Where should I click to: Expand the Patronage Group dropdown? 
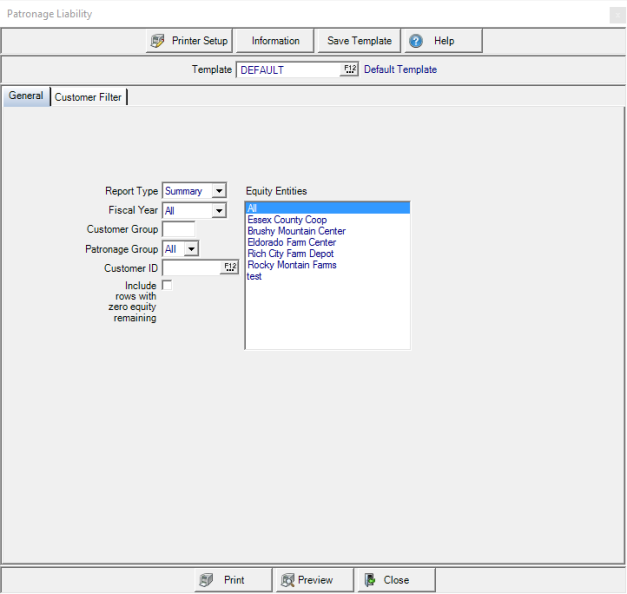point(191,249)
